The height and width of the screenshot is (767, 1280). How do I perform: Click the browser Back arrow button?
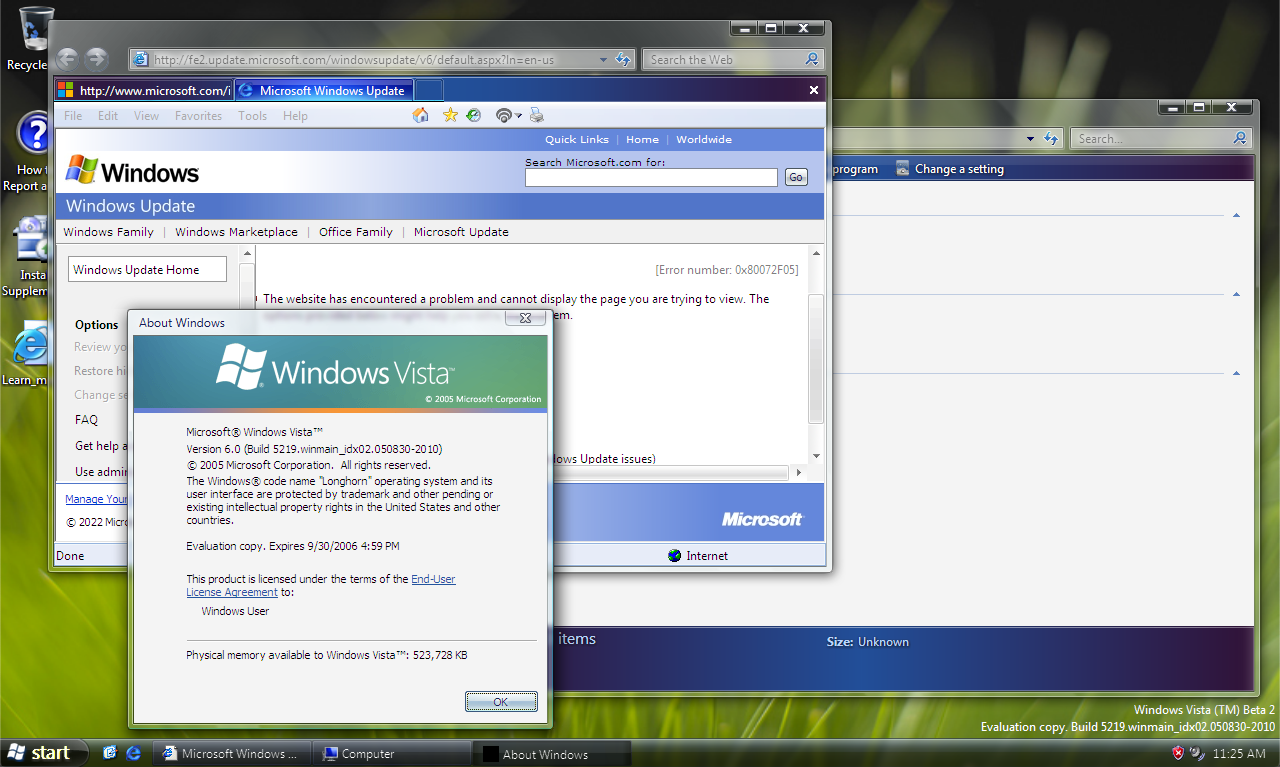point(68,59)
